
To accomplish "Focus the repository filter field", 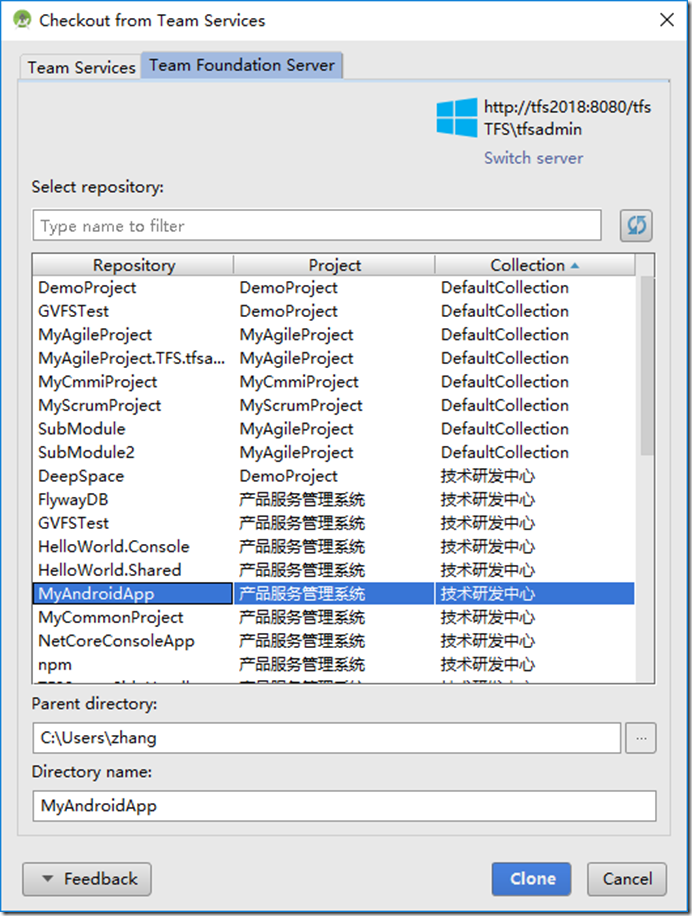I will click(317, 225).
